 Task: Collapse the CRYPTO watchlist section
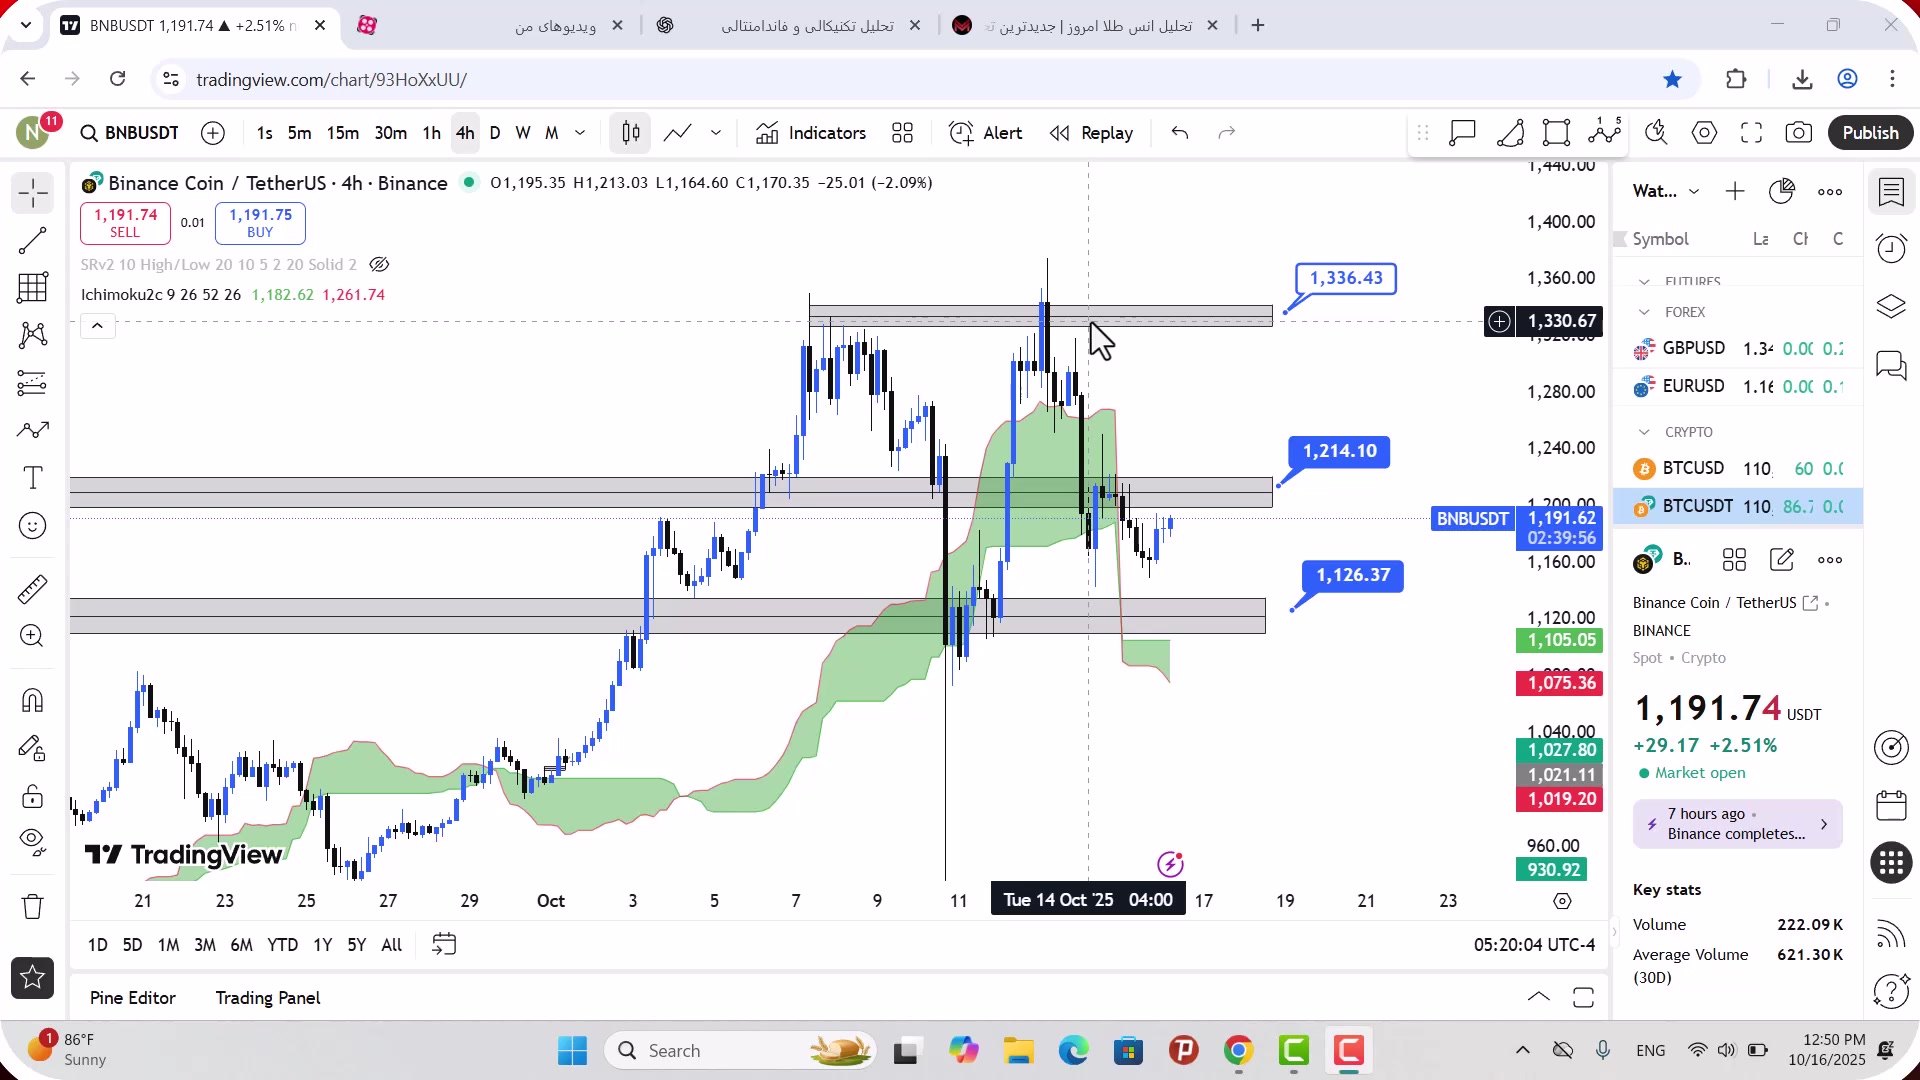[x=1644, y=432]
